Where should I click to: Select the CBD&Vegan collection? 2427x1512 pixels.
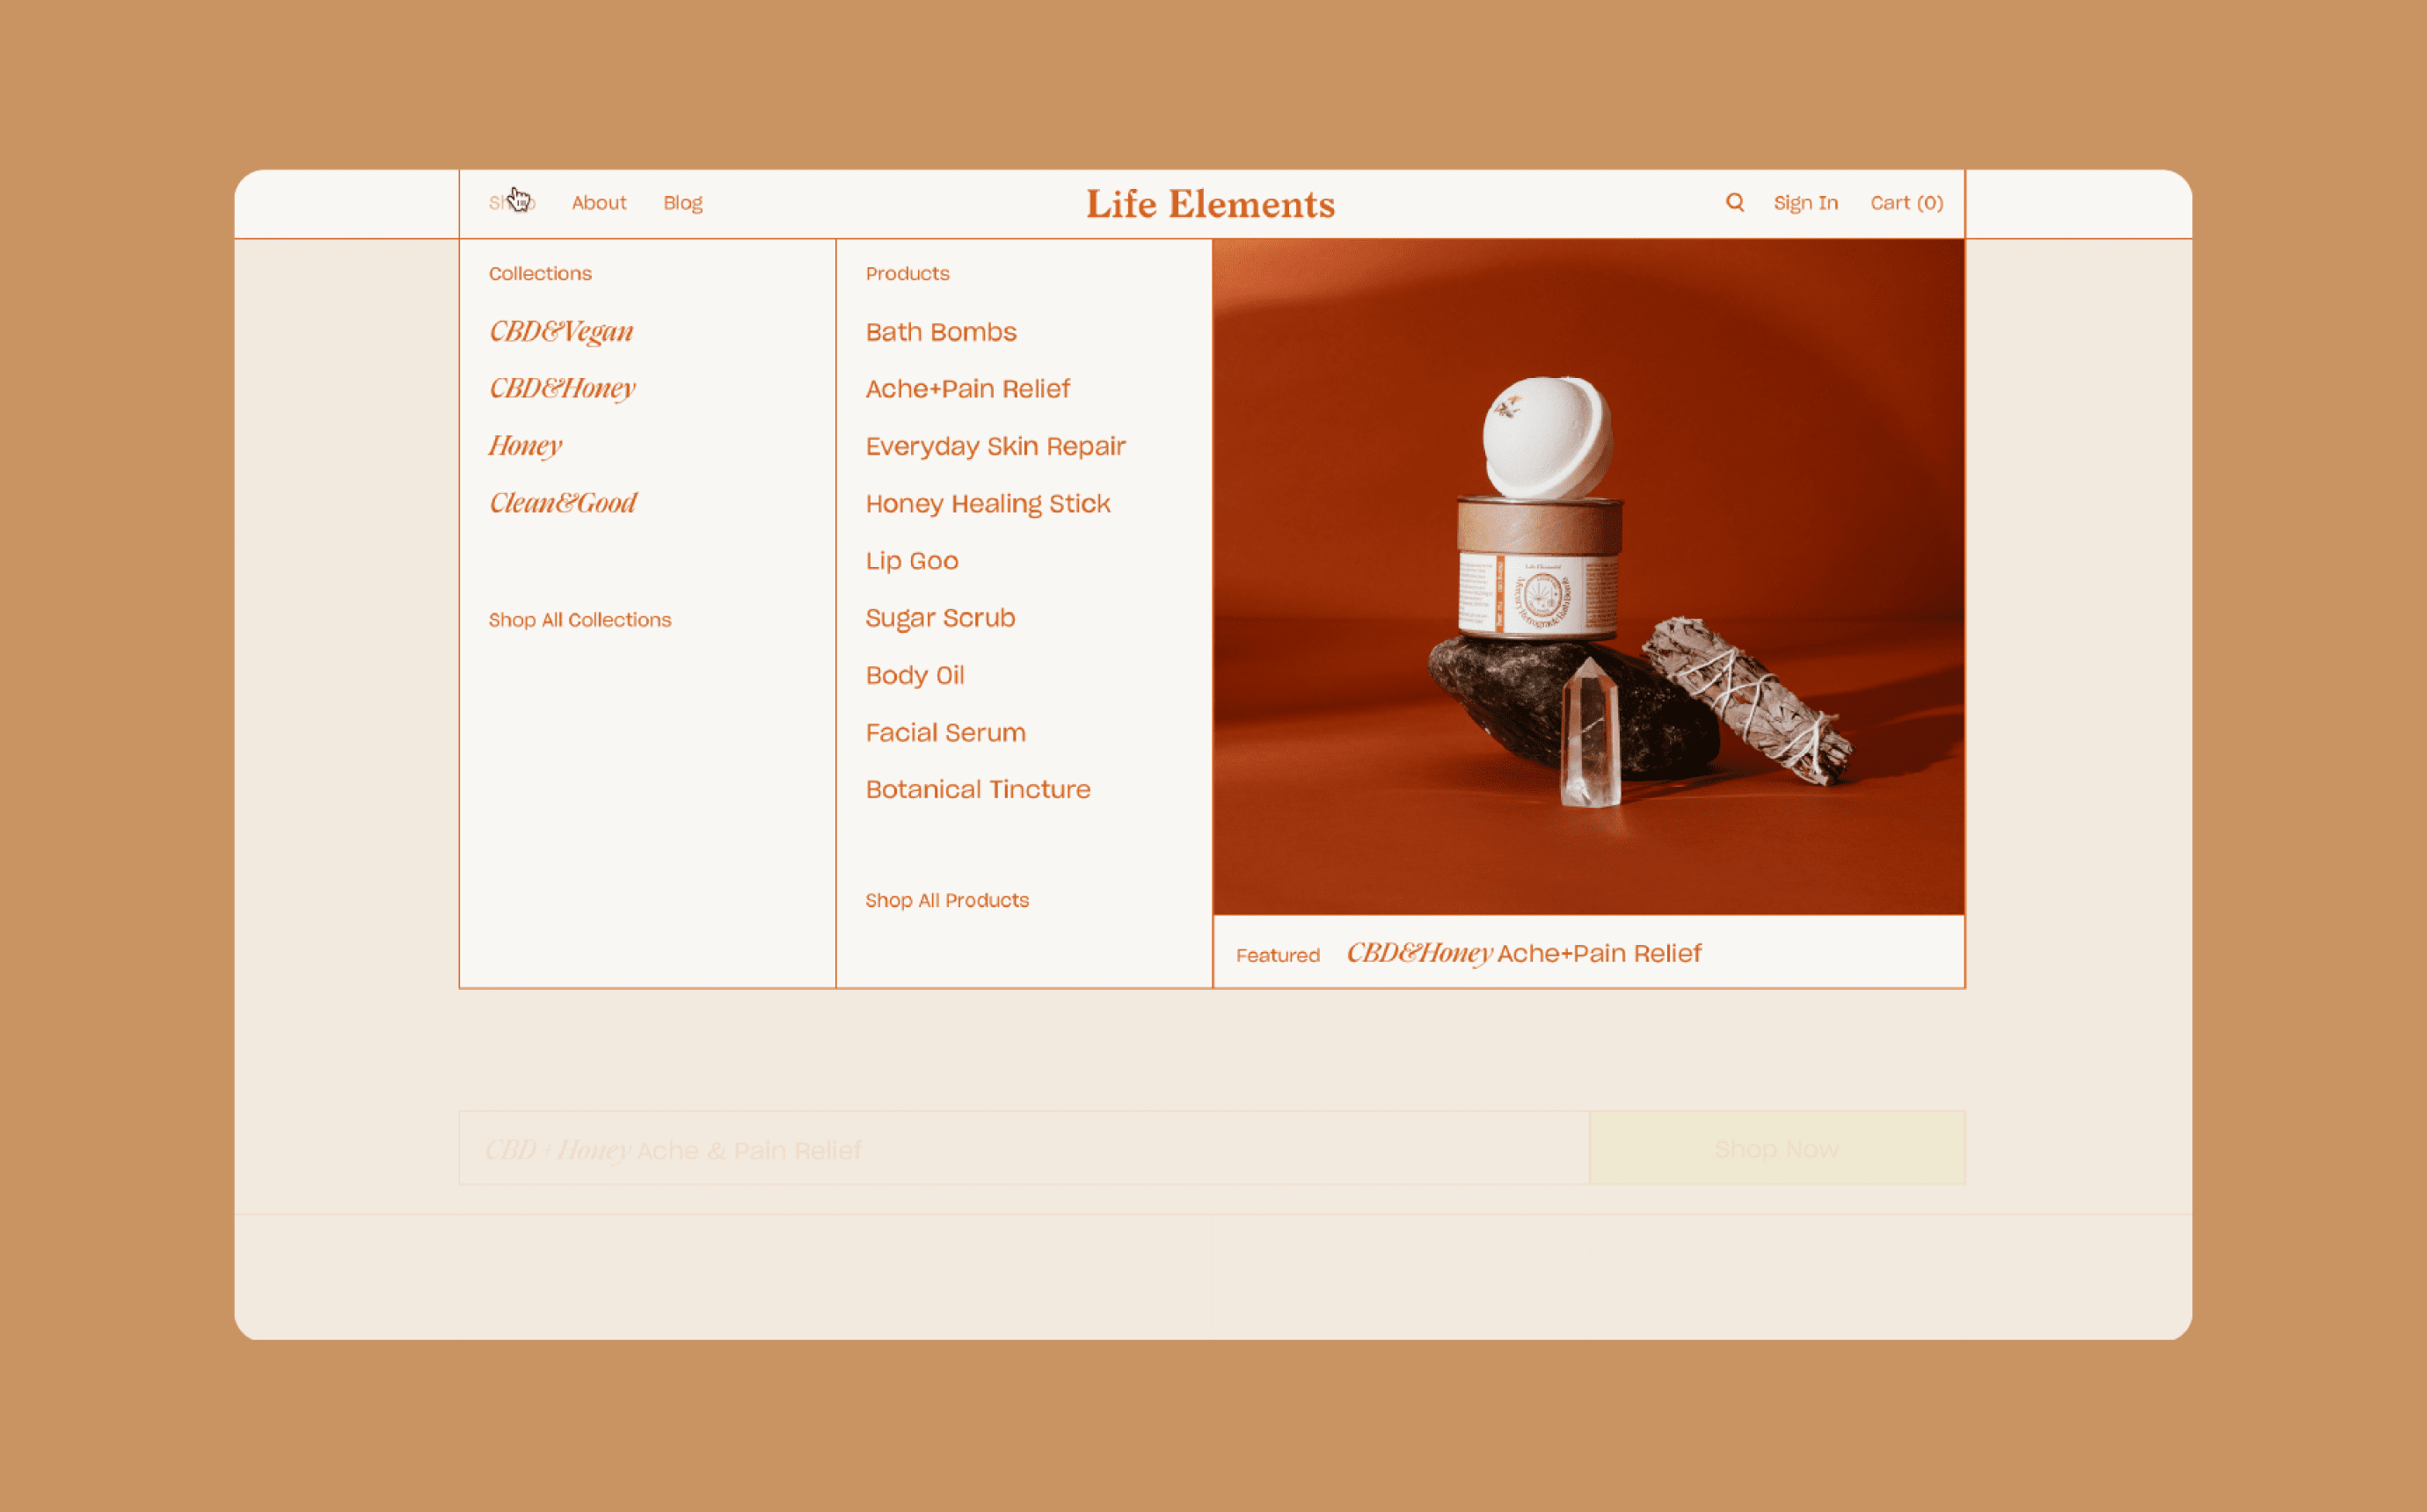pyautogui.click(x=561, y=331)
